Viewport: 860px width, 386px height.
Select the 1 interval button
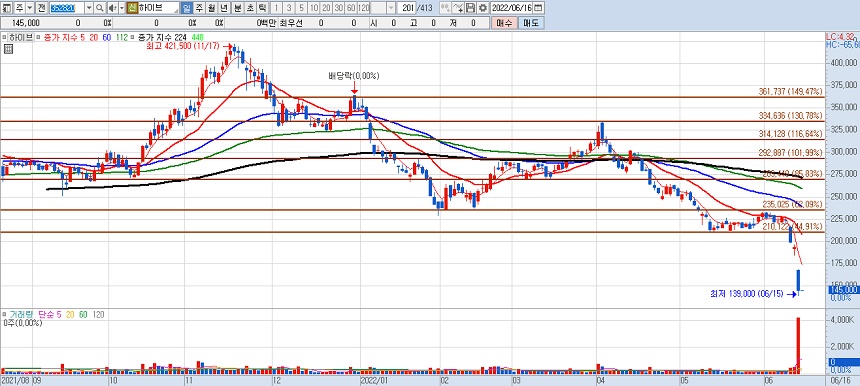click(276, 8)
